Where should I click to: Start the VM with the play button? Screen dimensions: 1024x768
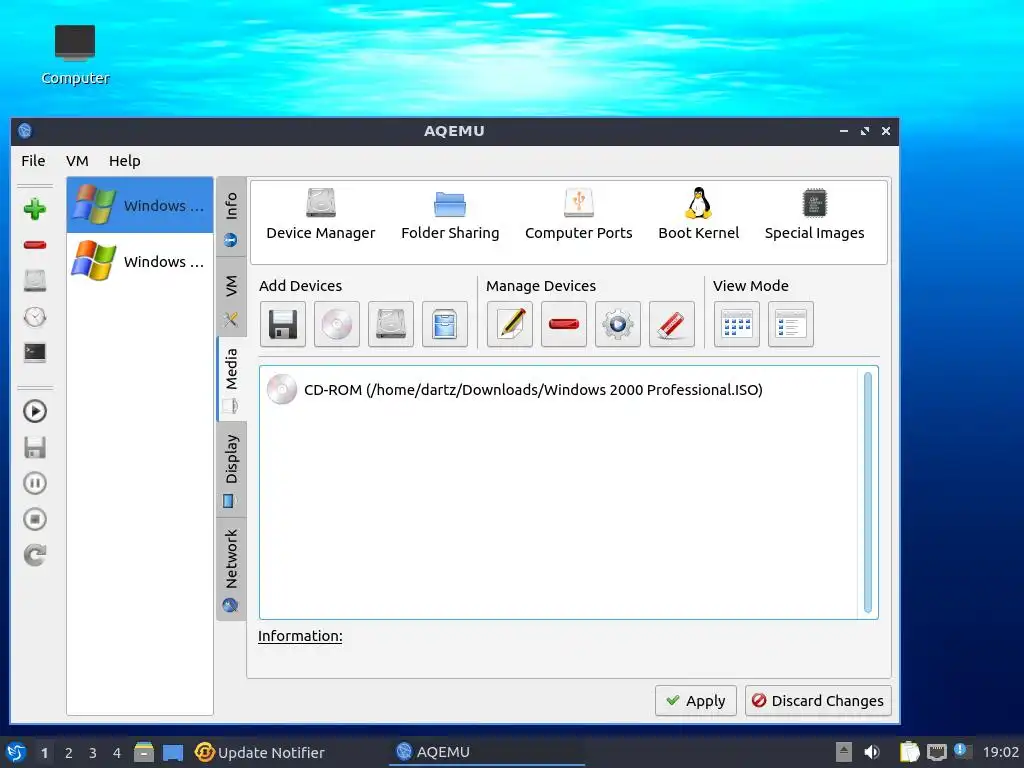35,411
